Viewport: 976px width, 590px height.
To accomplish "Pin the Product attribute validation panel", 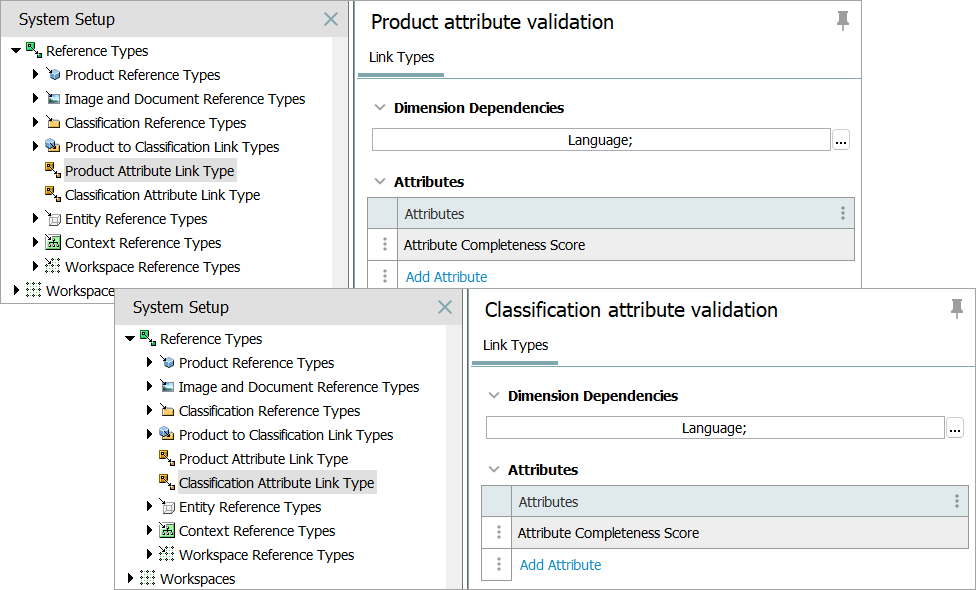I will click(x=843, y=21).
